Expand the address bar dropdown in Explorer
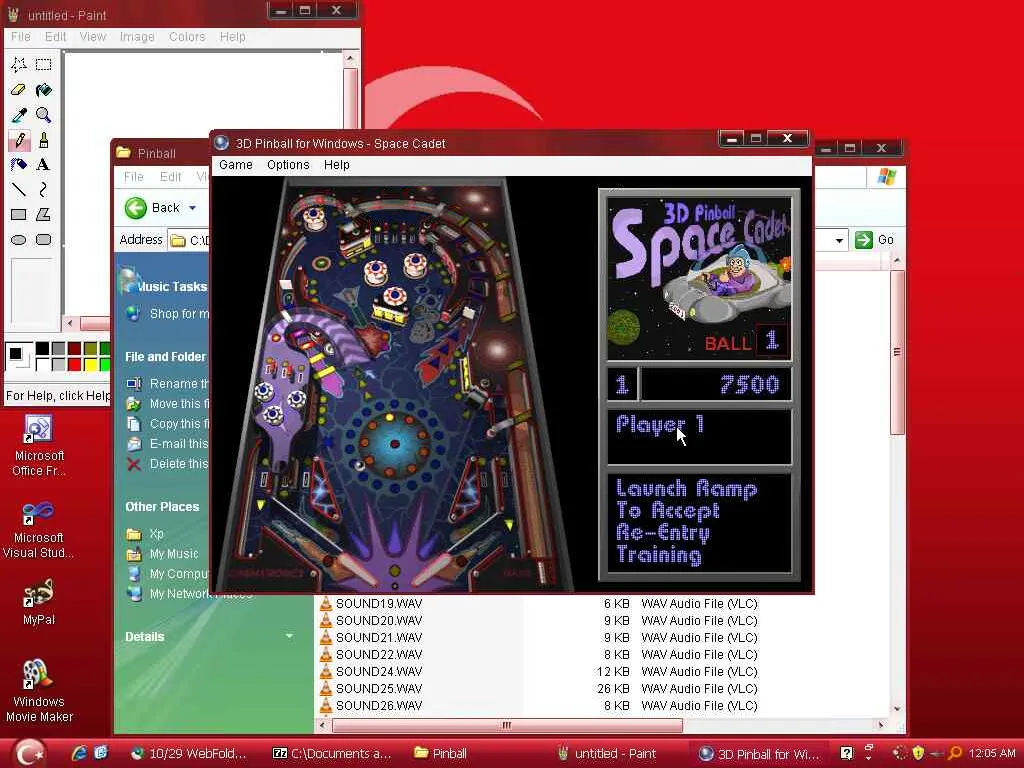Viewport: 1024px width, 768px height. click(x=839, y=240)
